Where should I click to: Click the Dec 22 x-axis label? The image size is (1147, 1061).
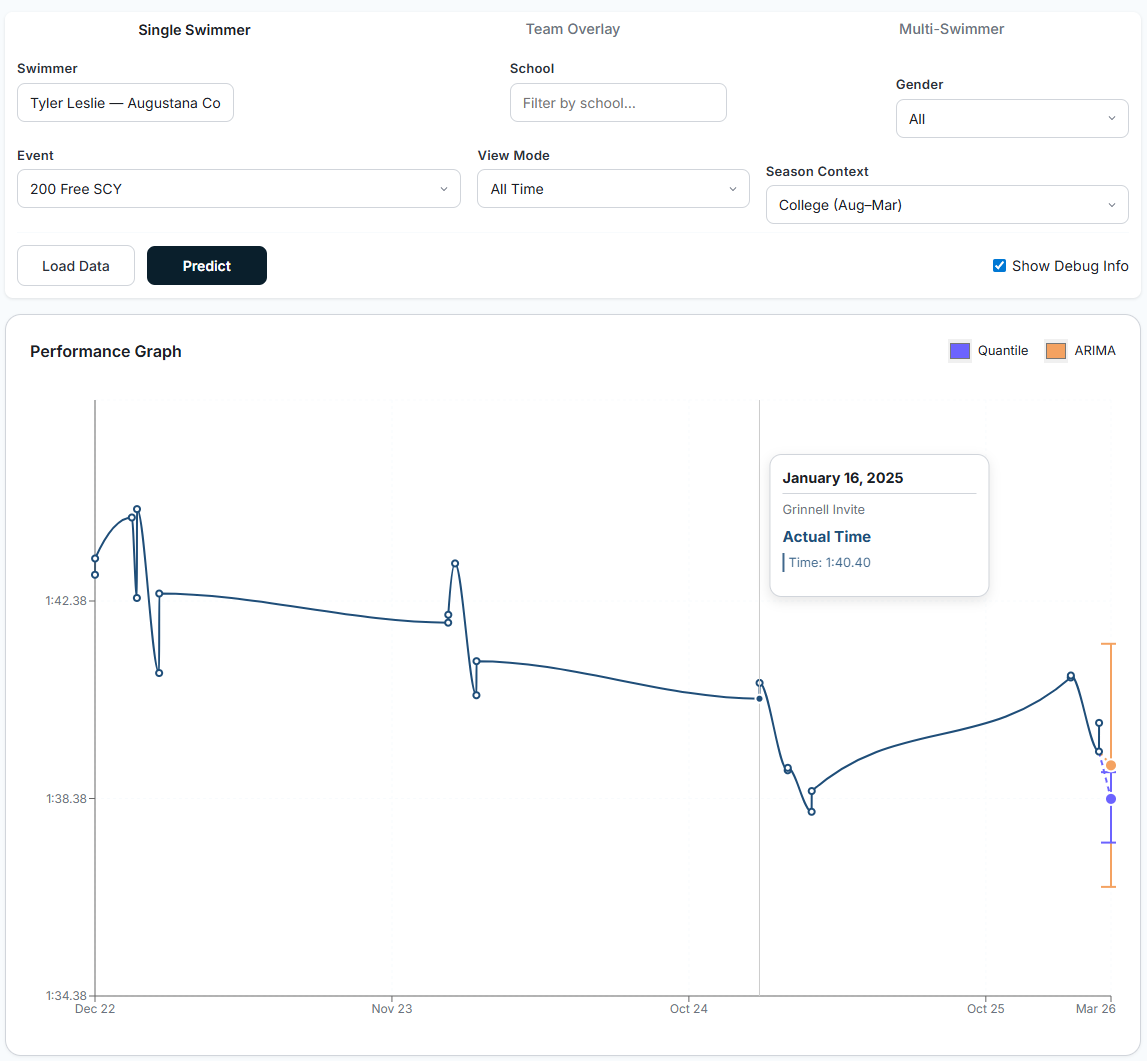(95, 1009)
